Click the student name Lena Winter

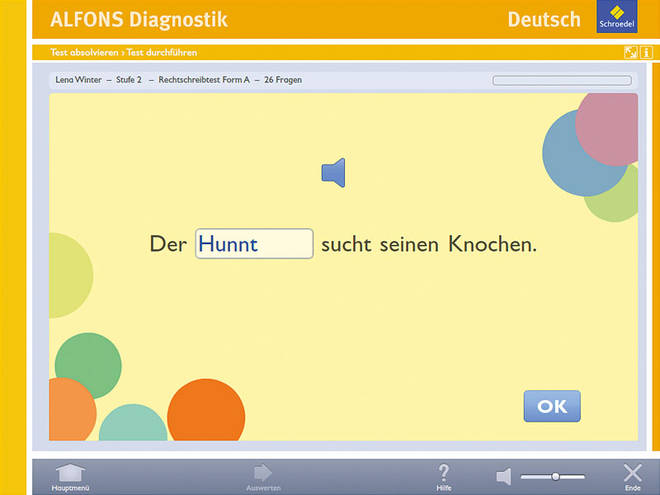pos(78,80)
